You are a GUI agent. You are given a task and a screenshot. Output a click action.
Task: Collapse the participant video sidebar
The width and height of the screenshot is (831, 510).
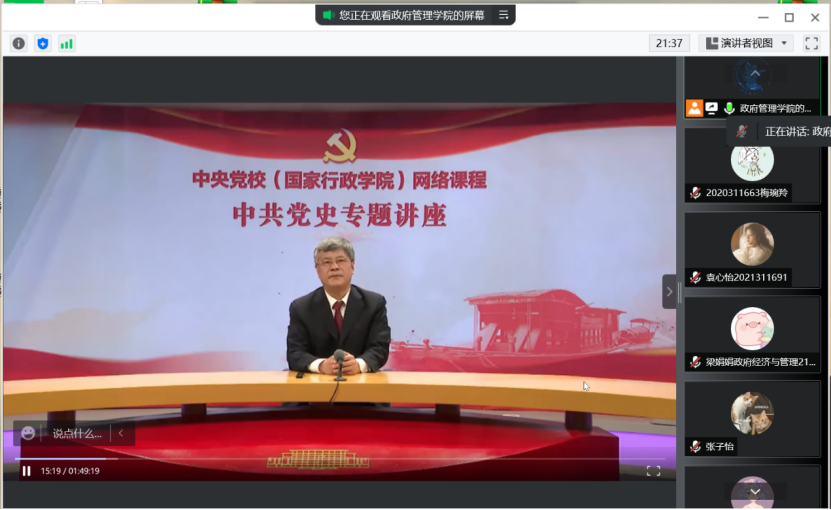click(669, 291)
